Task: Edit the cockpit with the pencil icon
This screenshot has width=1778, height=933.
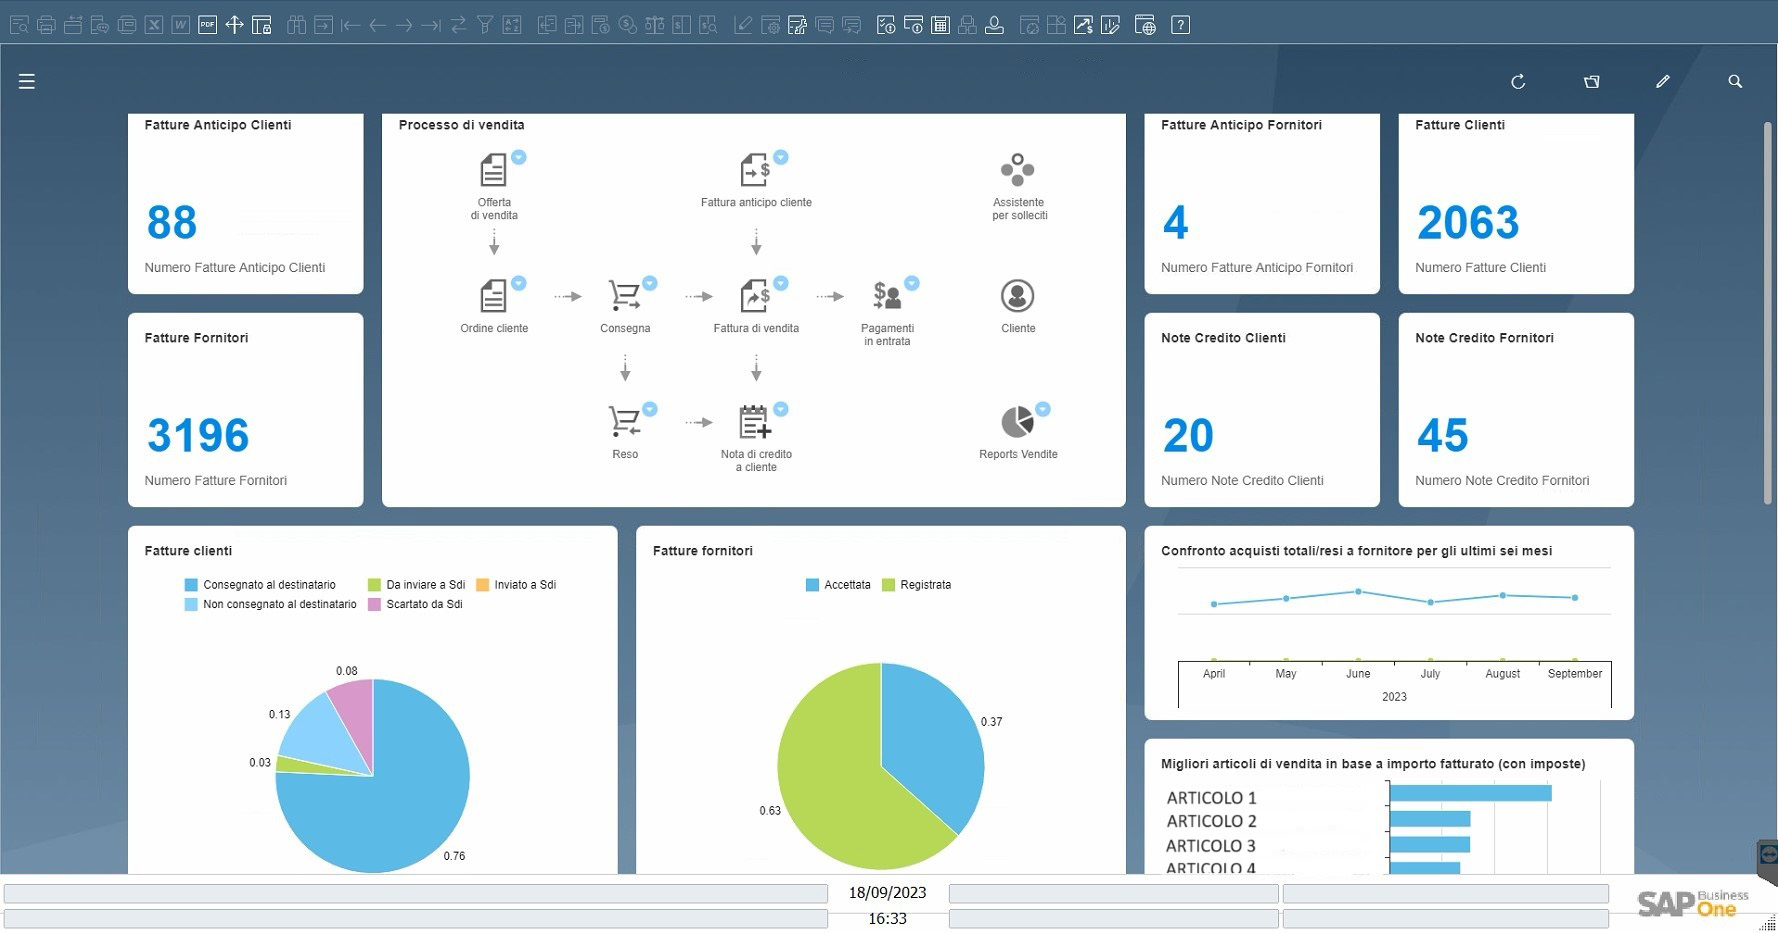Action: [1663, 81]
